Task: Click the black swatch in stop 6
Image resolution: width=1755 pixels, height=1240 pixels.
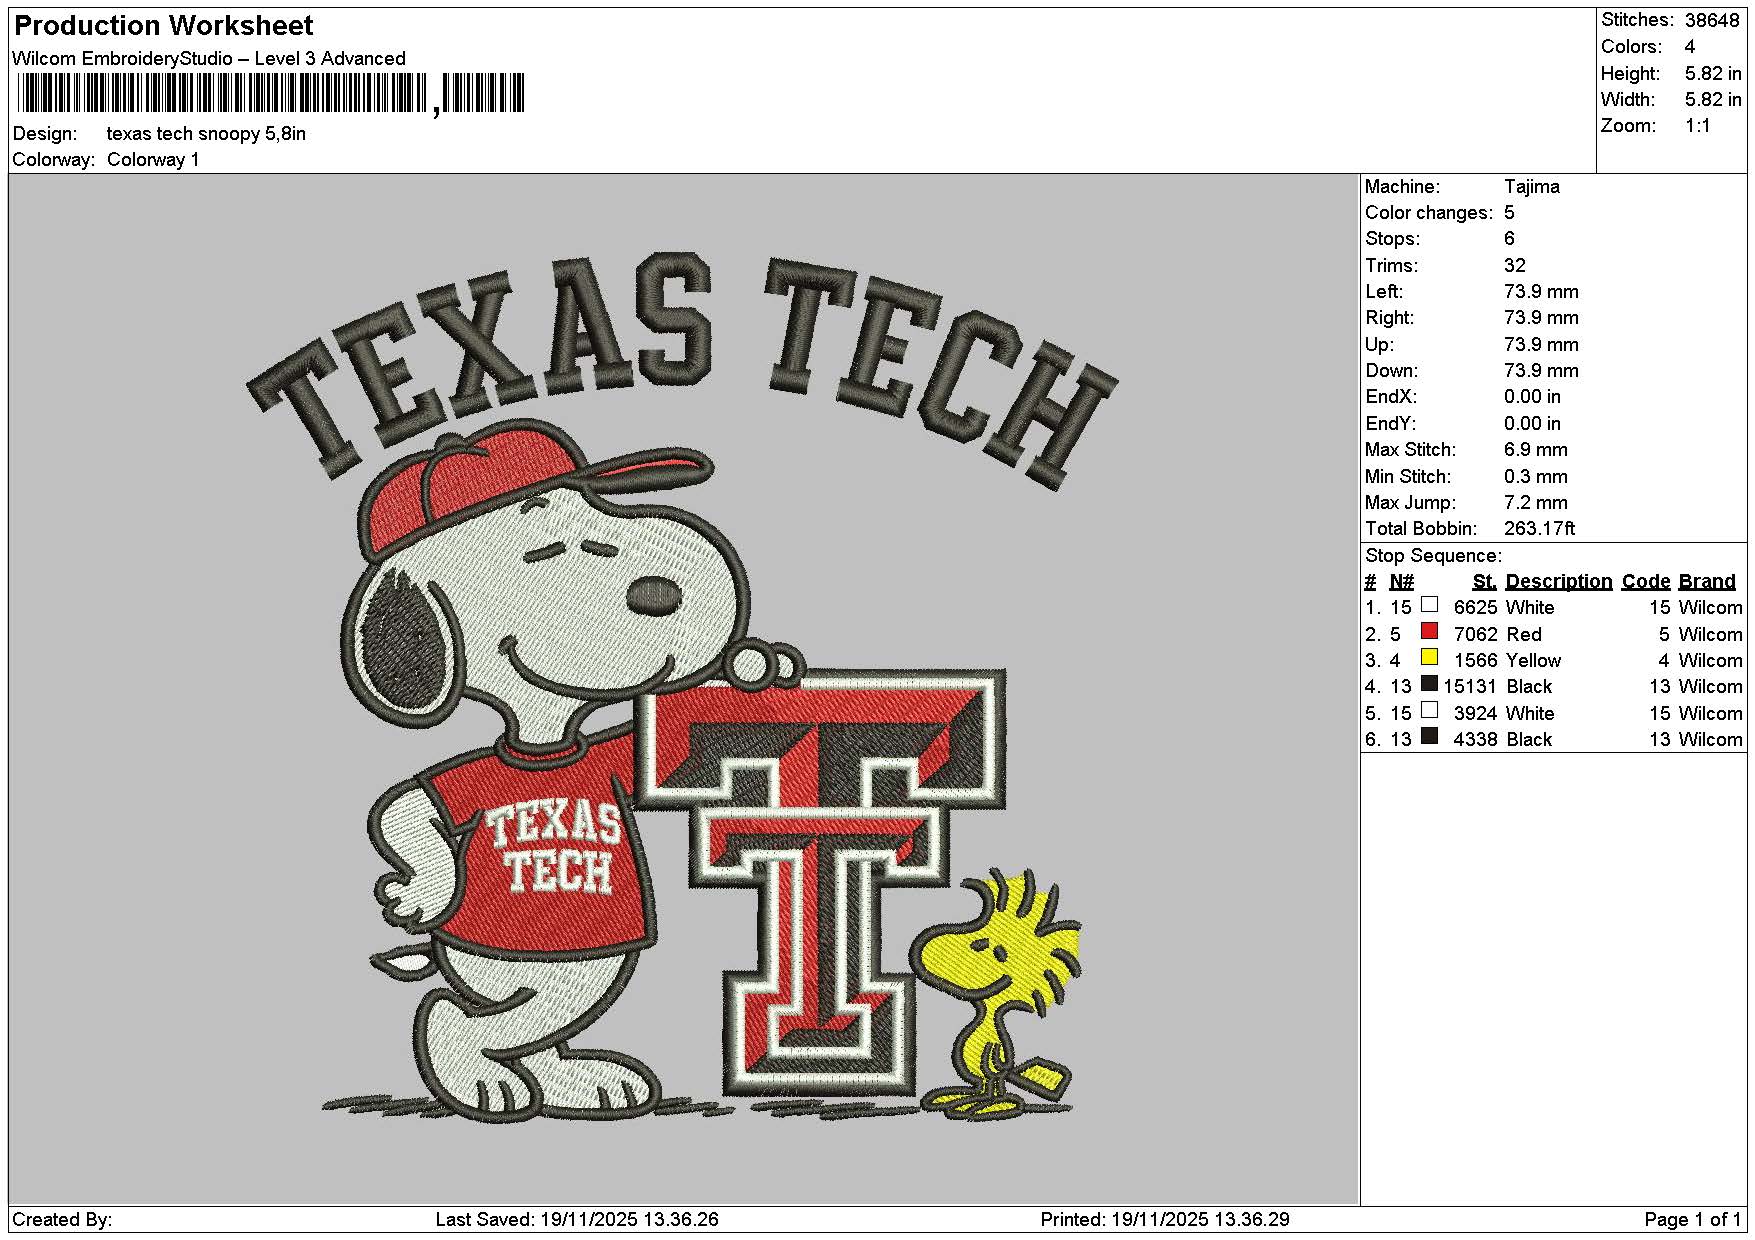Action: click(x=1430, y=737)
